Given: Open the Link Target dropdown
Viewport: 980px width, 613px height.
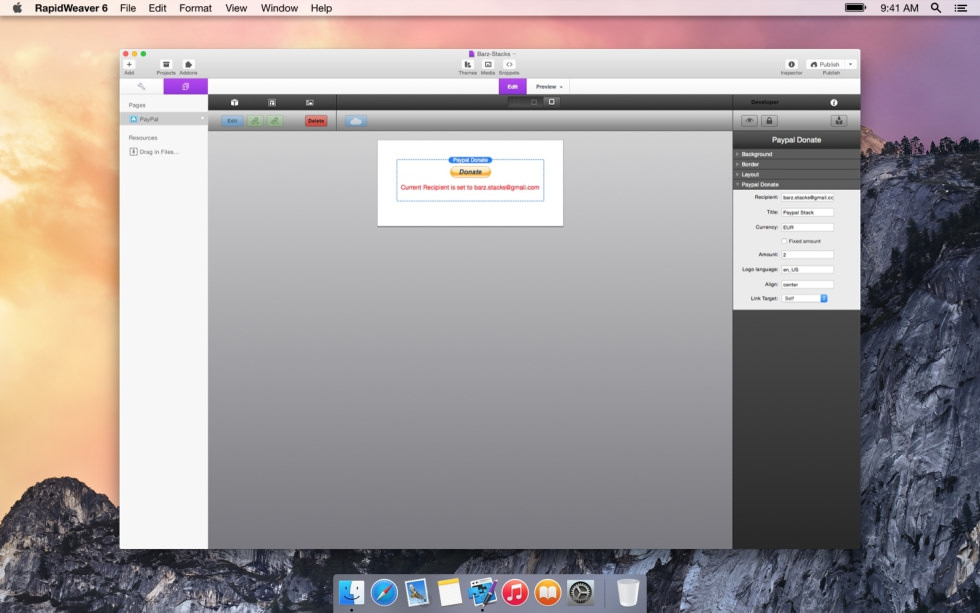Looking at the screenshot, I should [x=805, y=299].
